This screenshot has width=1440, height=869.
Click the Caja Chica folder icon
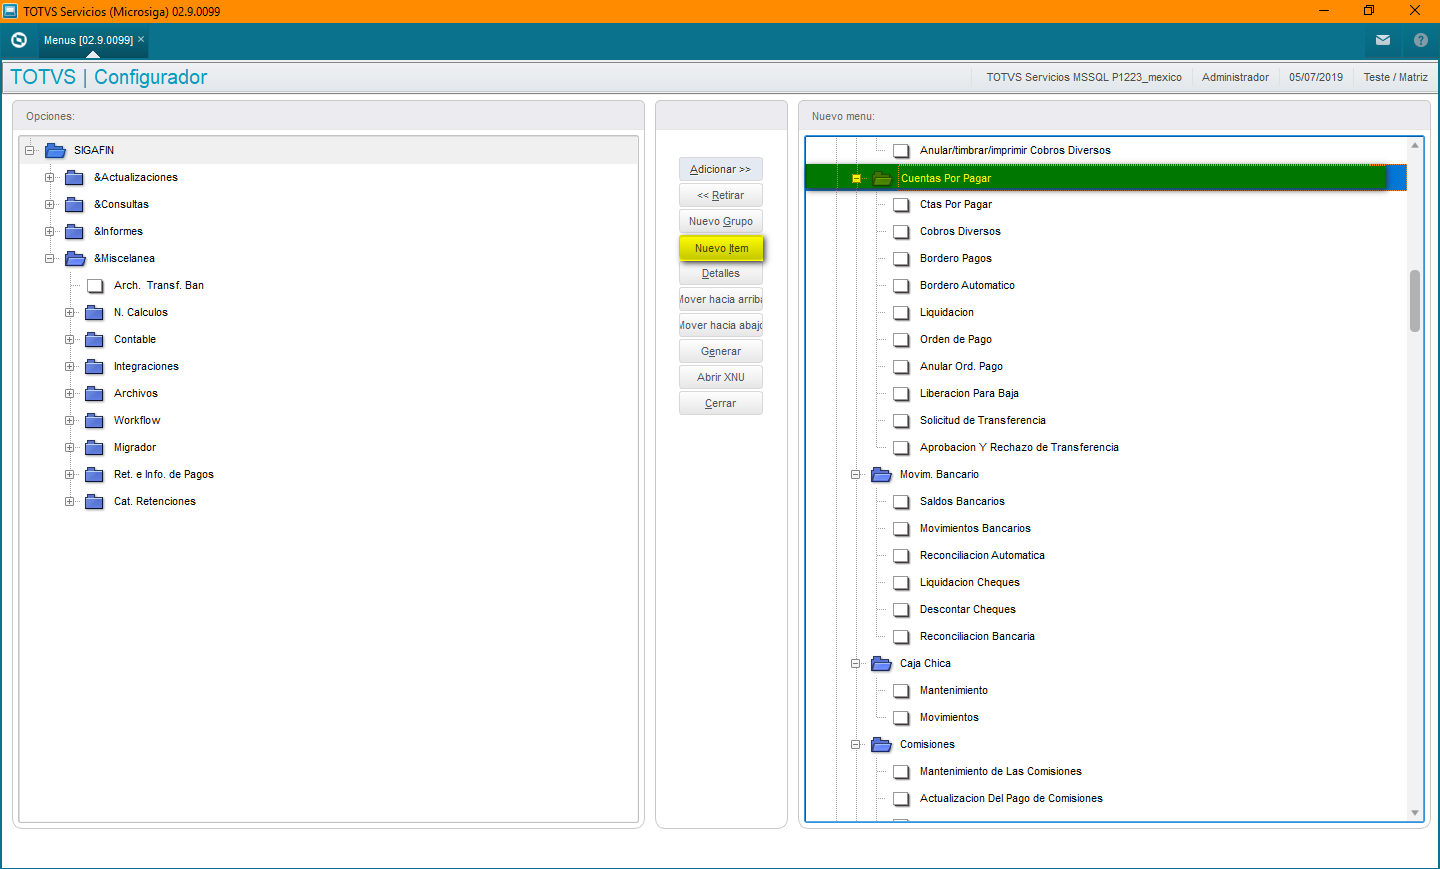pyautogui.click(x=881, y=663)
